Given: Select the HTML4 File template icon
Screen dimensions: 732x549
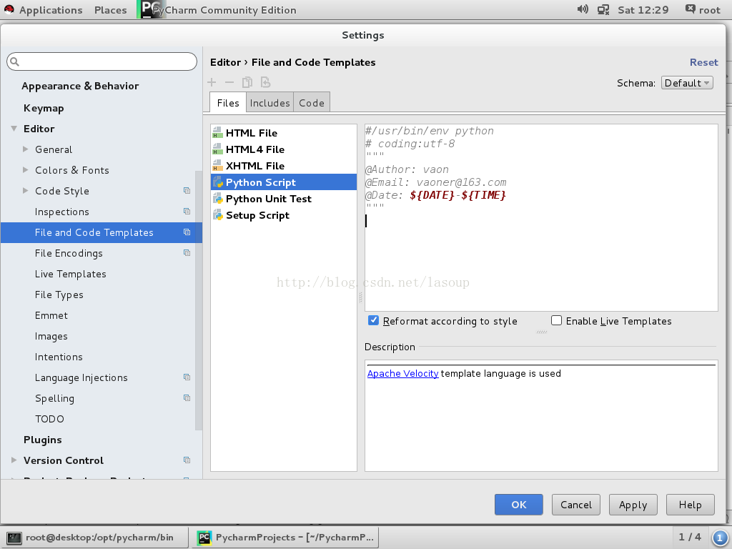Looking at the screenshot, I should tap(218, 149).
